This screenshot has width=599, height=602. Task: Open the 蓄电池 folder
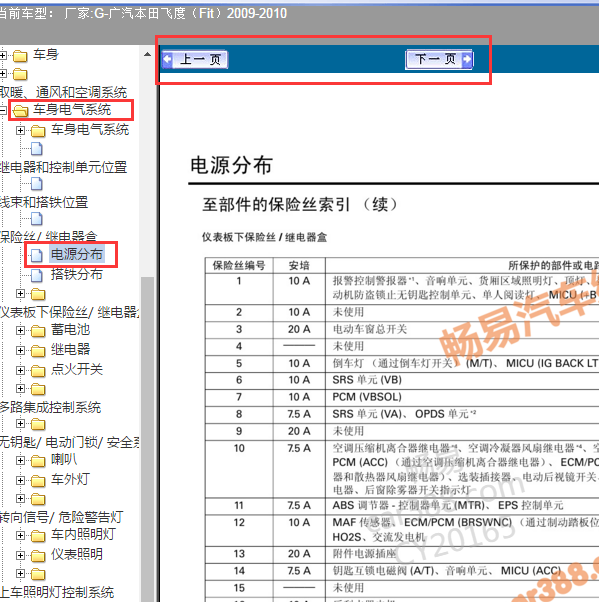[x=71, y=329]
